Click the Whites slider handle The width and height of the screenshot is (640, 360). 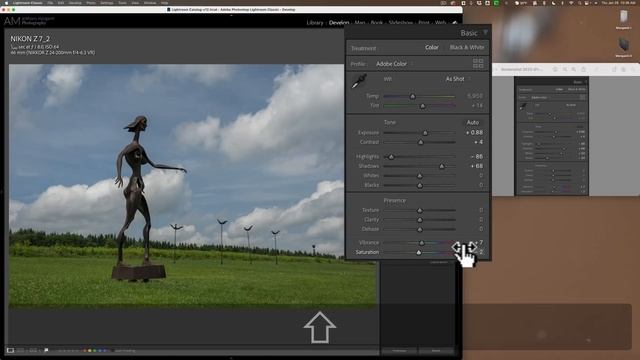pos(420,176)
